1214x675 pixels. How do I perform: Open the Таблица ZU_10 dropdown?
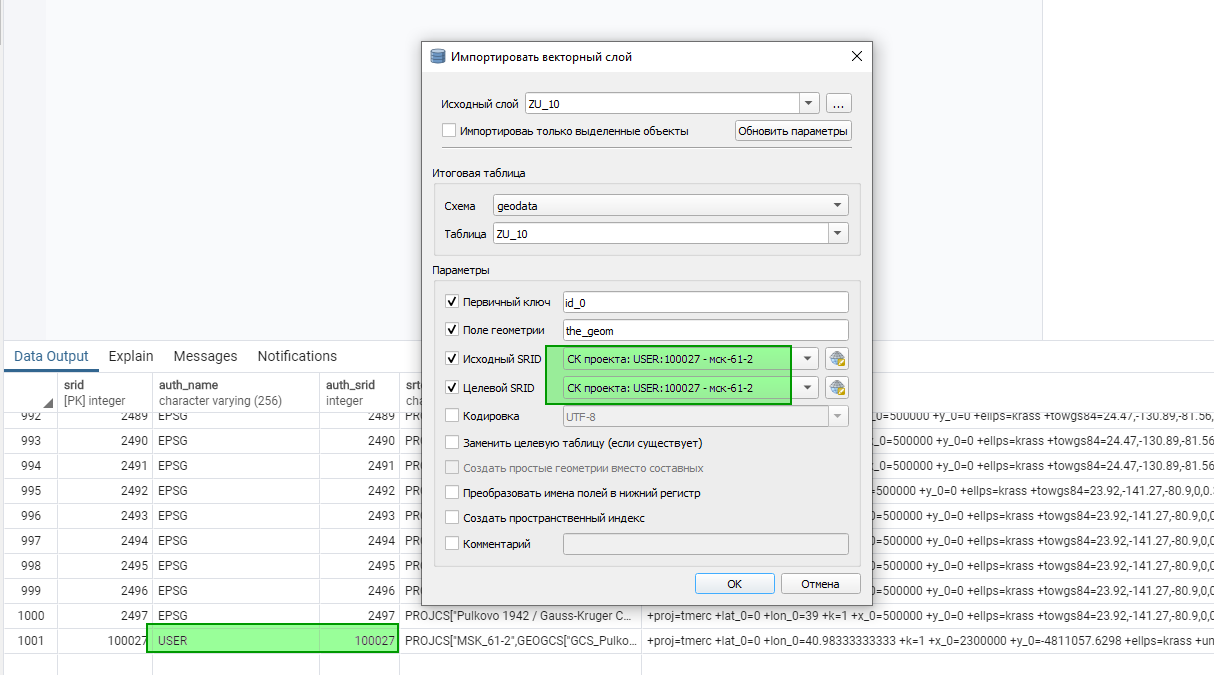[837, 233]
